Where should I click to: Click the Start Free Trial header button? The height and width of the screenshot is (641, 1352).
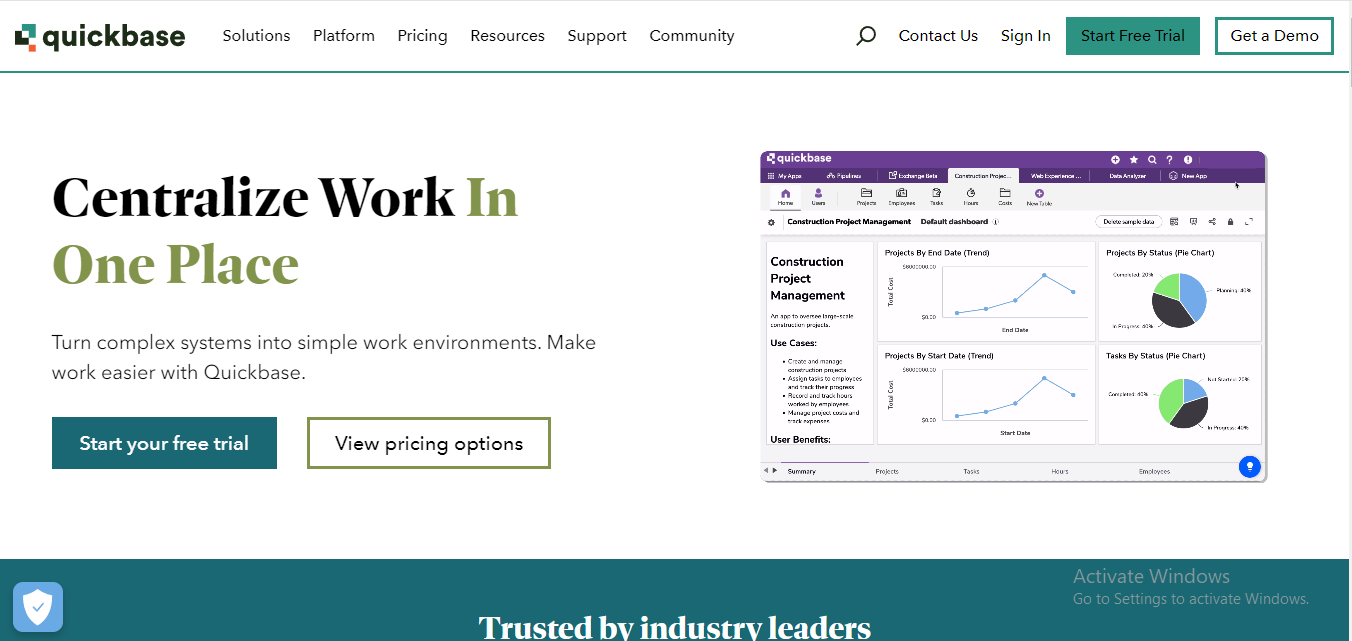click(1133, 36)
